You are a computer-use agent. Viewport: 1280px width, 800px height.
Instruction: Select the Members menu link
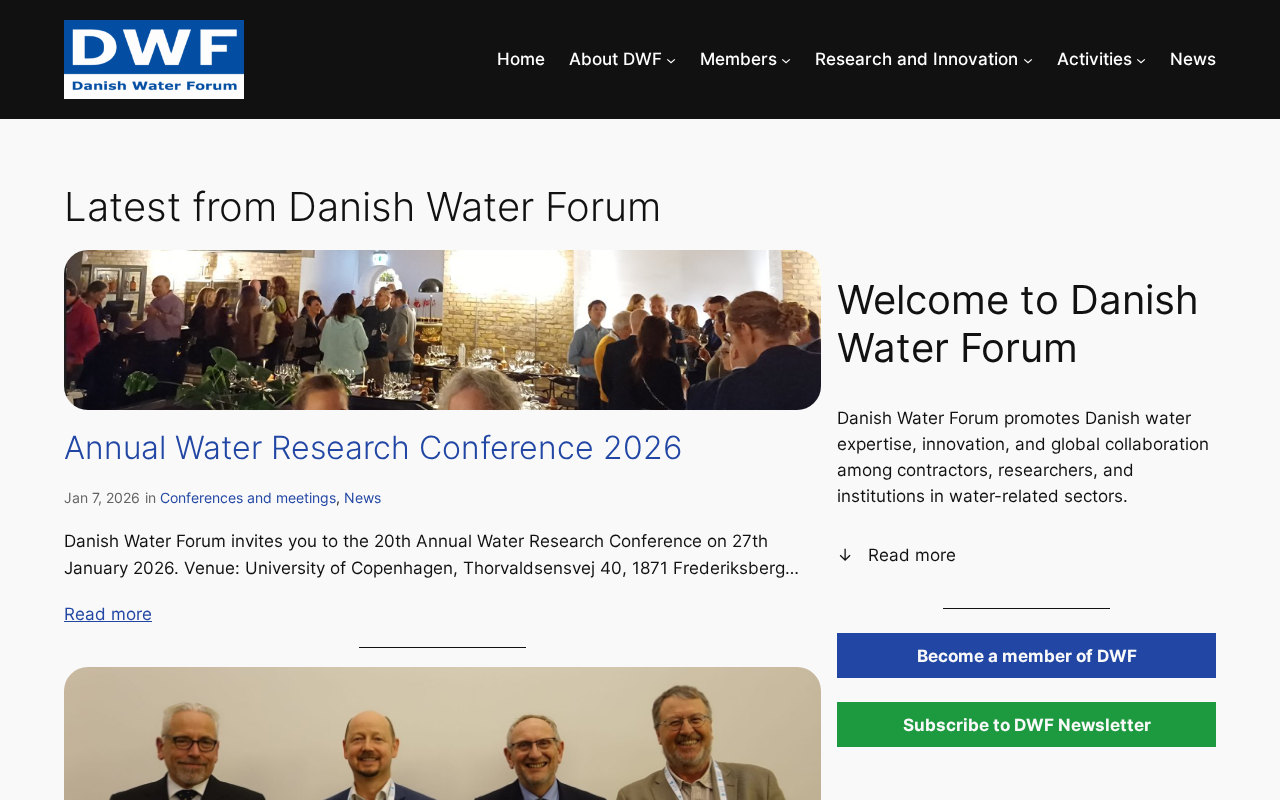738,59
